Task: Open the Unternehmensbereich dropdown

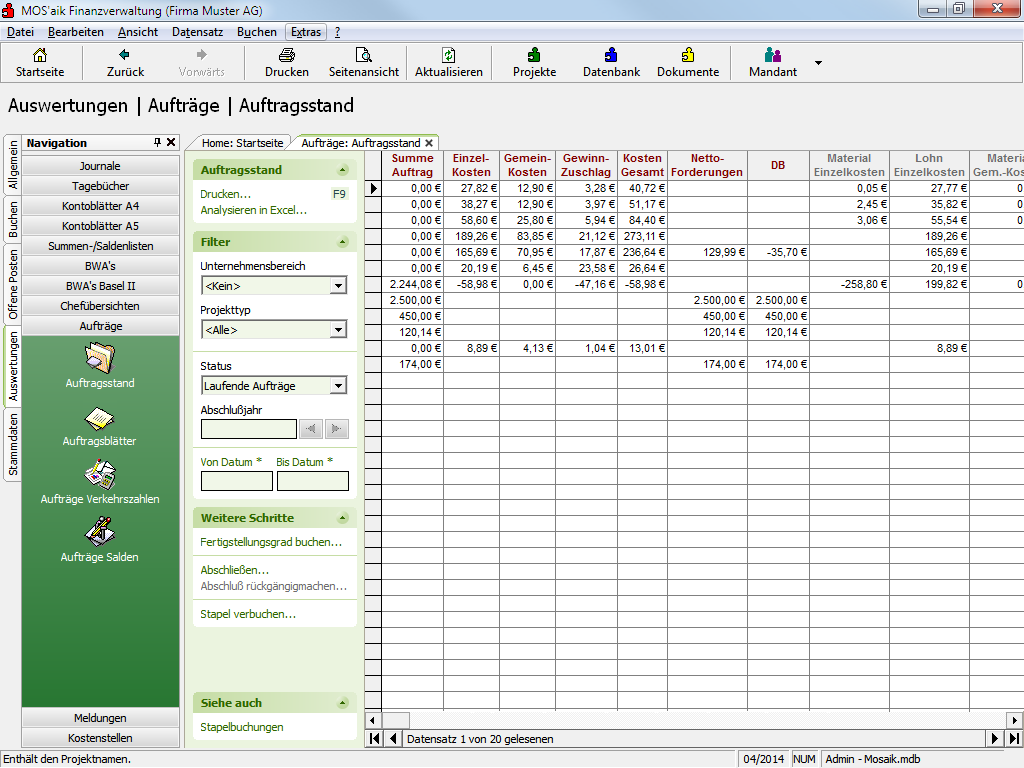Action: pos(338,285)
